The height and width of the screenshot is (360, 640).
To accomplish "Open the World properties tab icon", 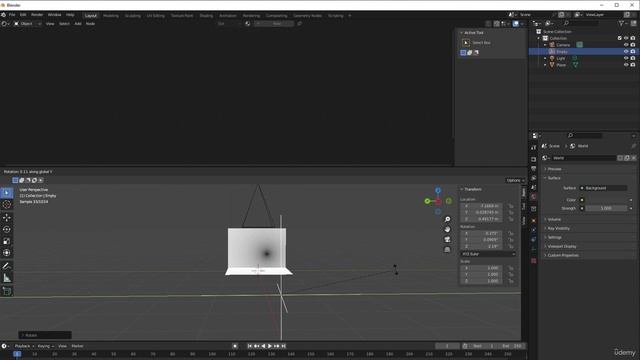I will coord(533,197).
